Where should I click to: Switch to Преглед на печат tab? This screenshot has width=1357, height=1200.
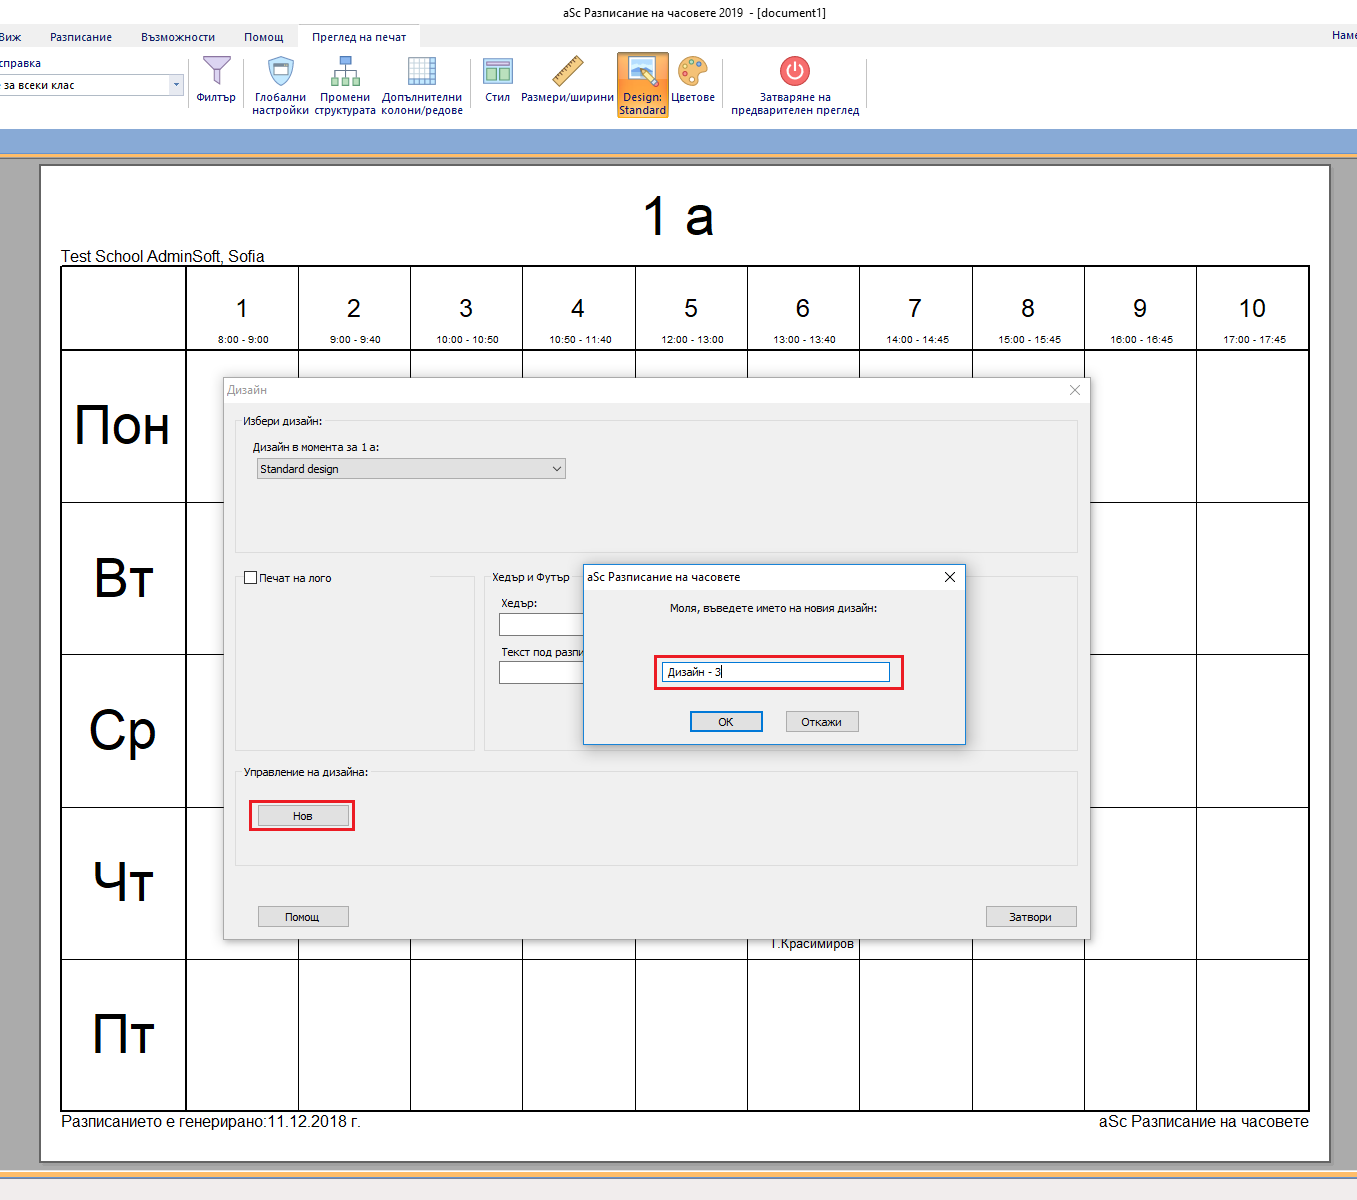pos(359,37)
